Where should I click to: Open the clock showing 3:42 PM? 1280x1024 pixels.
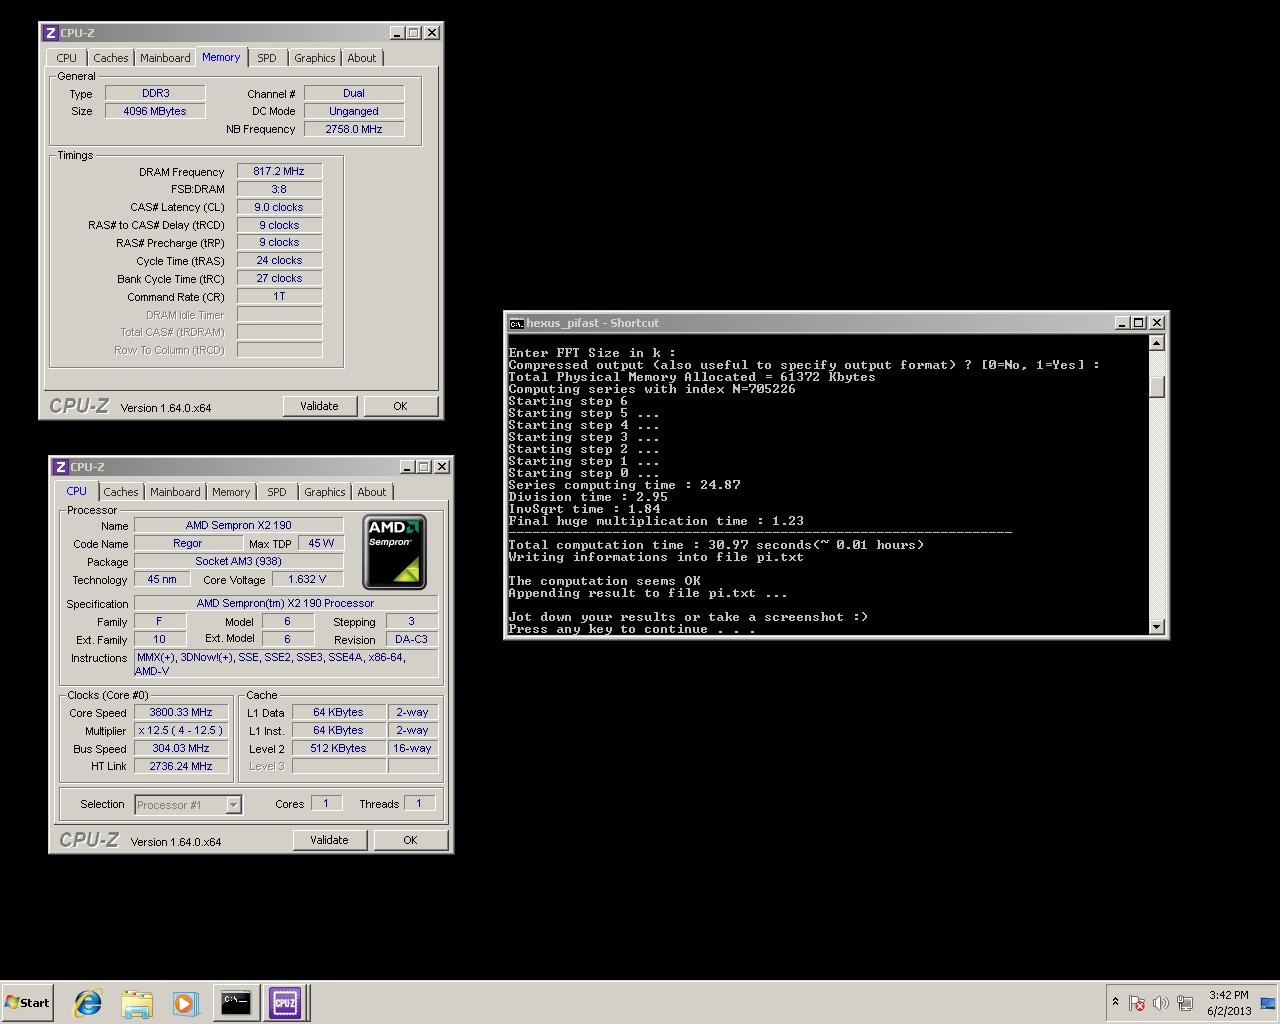(x=1229, y=1002)
